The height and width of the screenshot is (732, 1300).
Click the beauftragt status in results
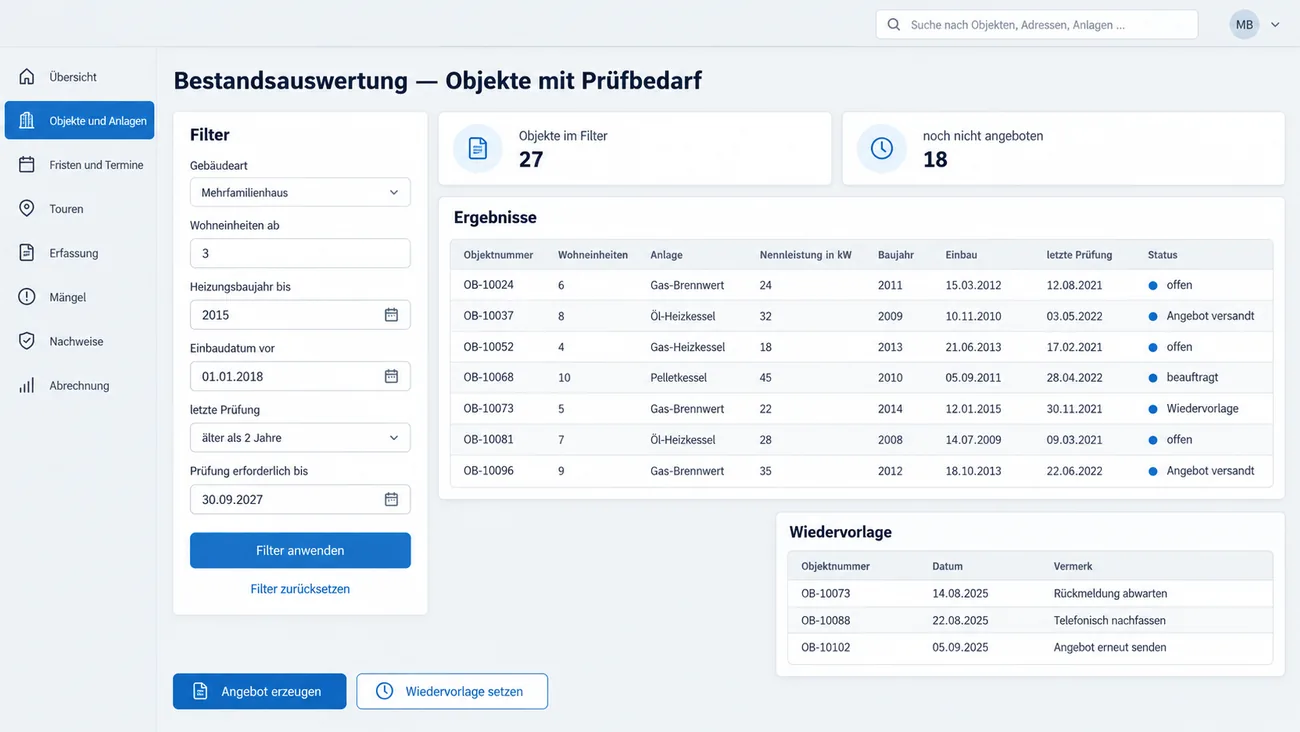click(x=1192, y=378)
